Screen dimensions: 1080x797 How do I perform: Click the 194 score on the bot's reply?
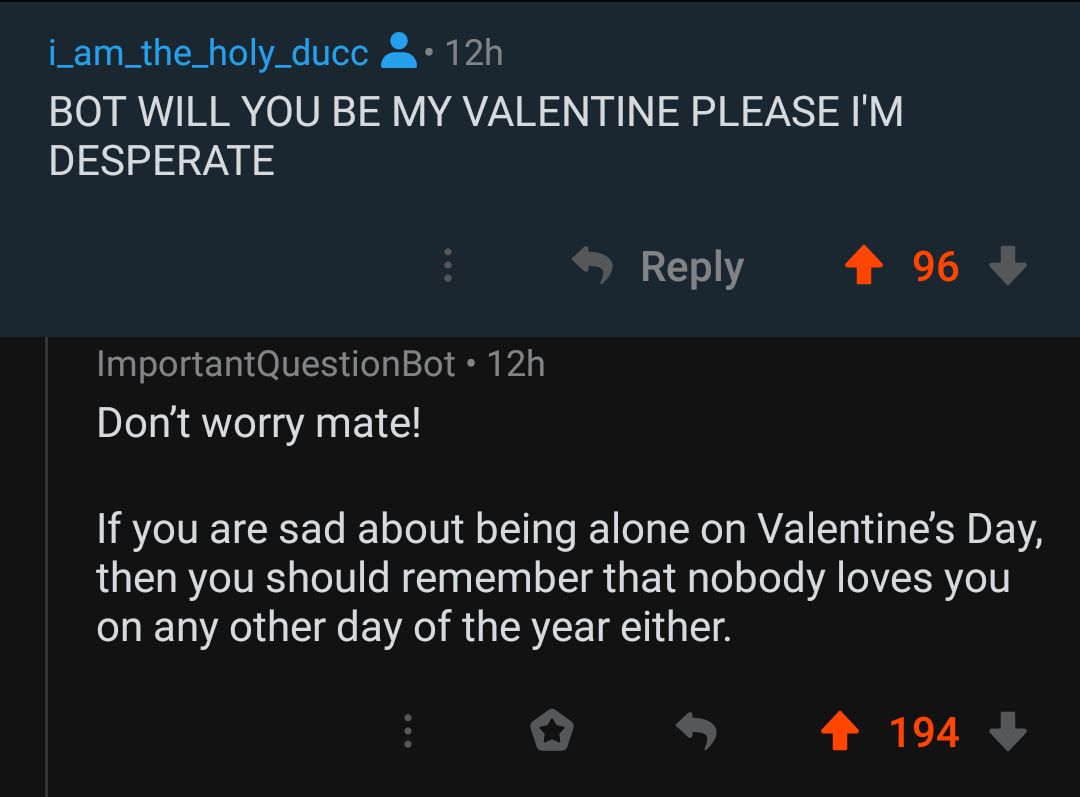click(924, 732)
